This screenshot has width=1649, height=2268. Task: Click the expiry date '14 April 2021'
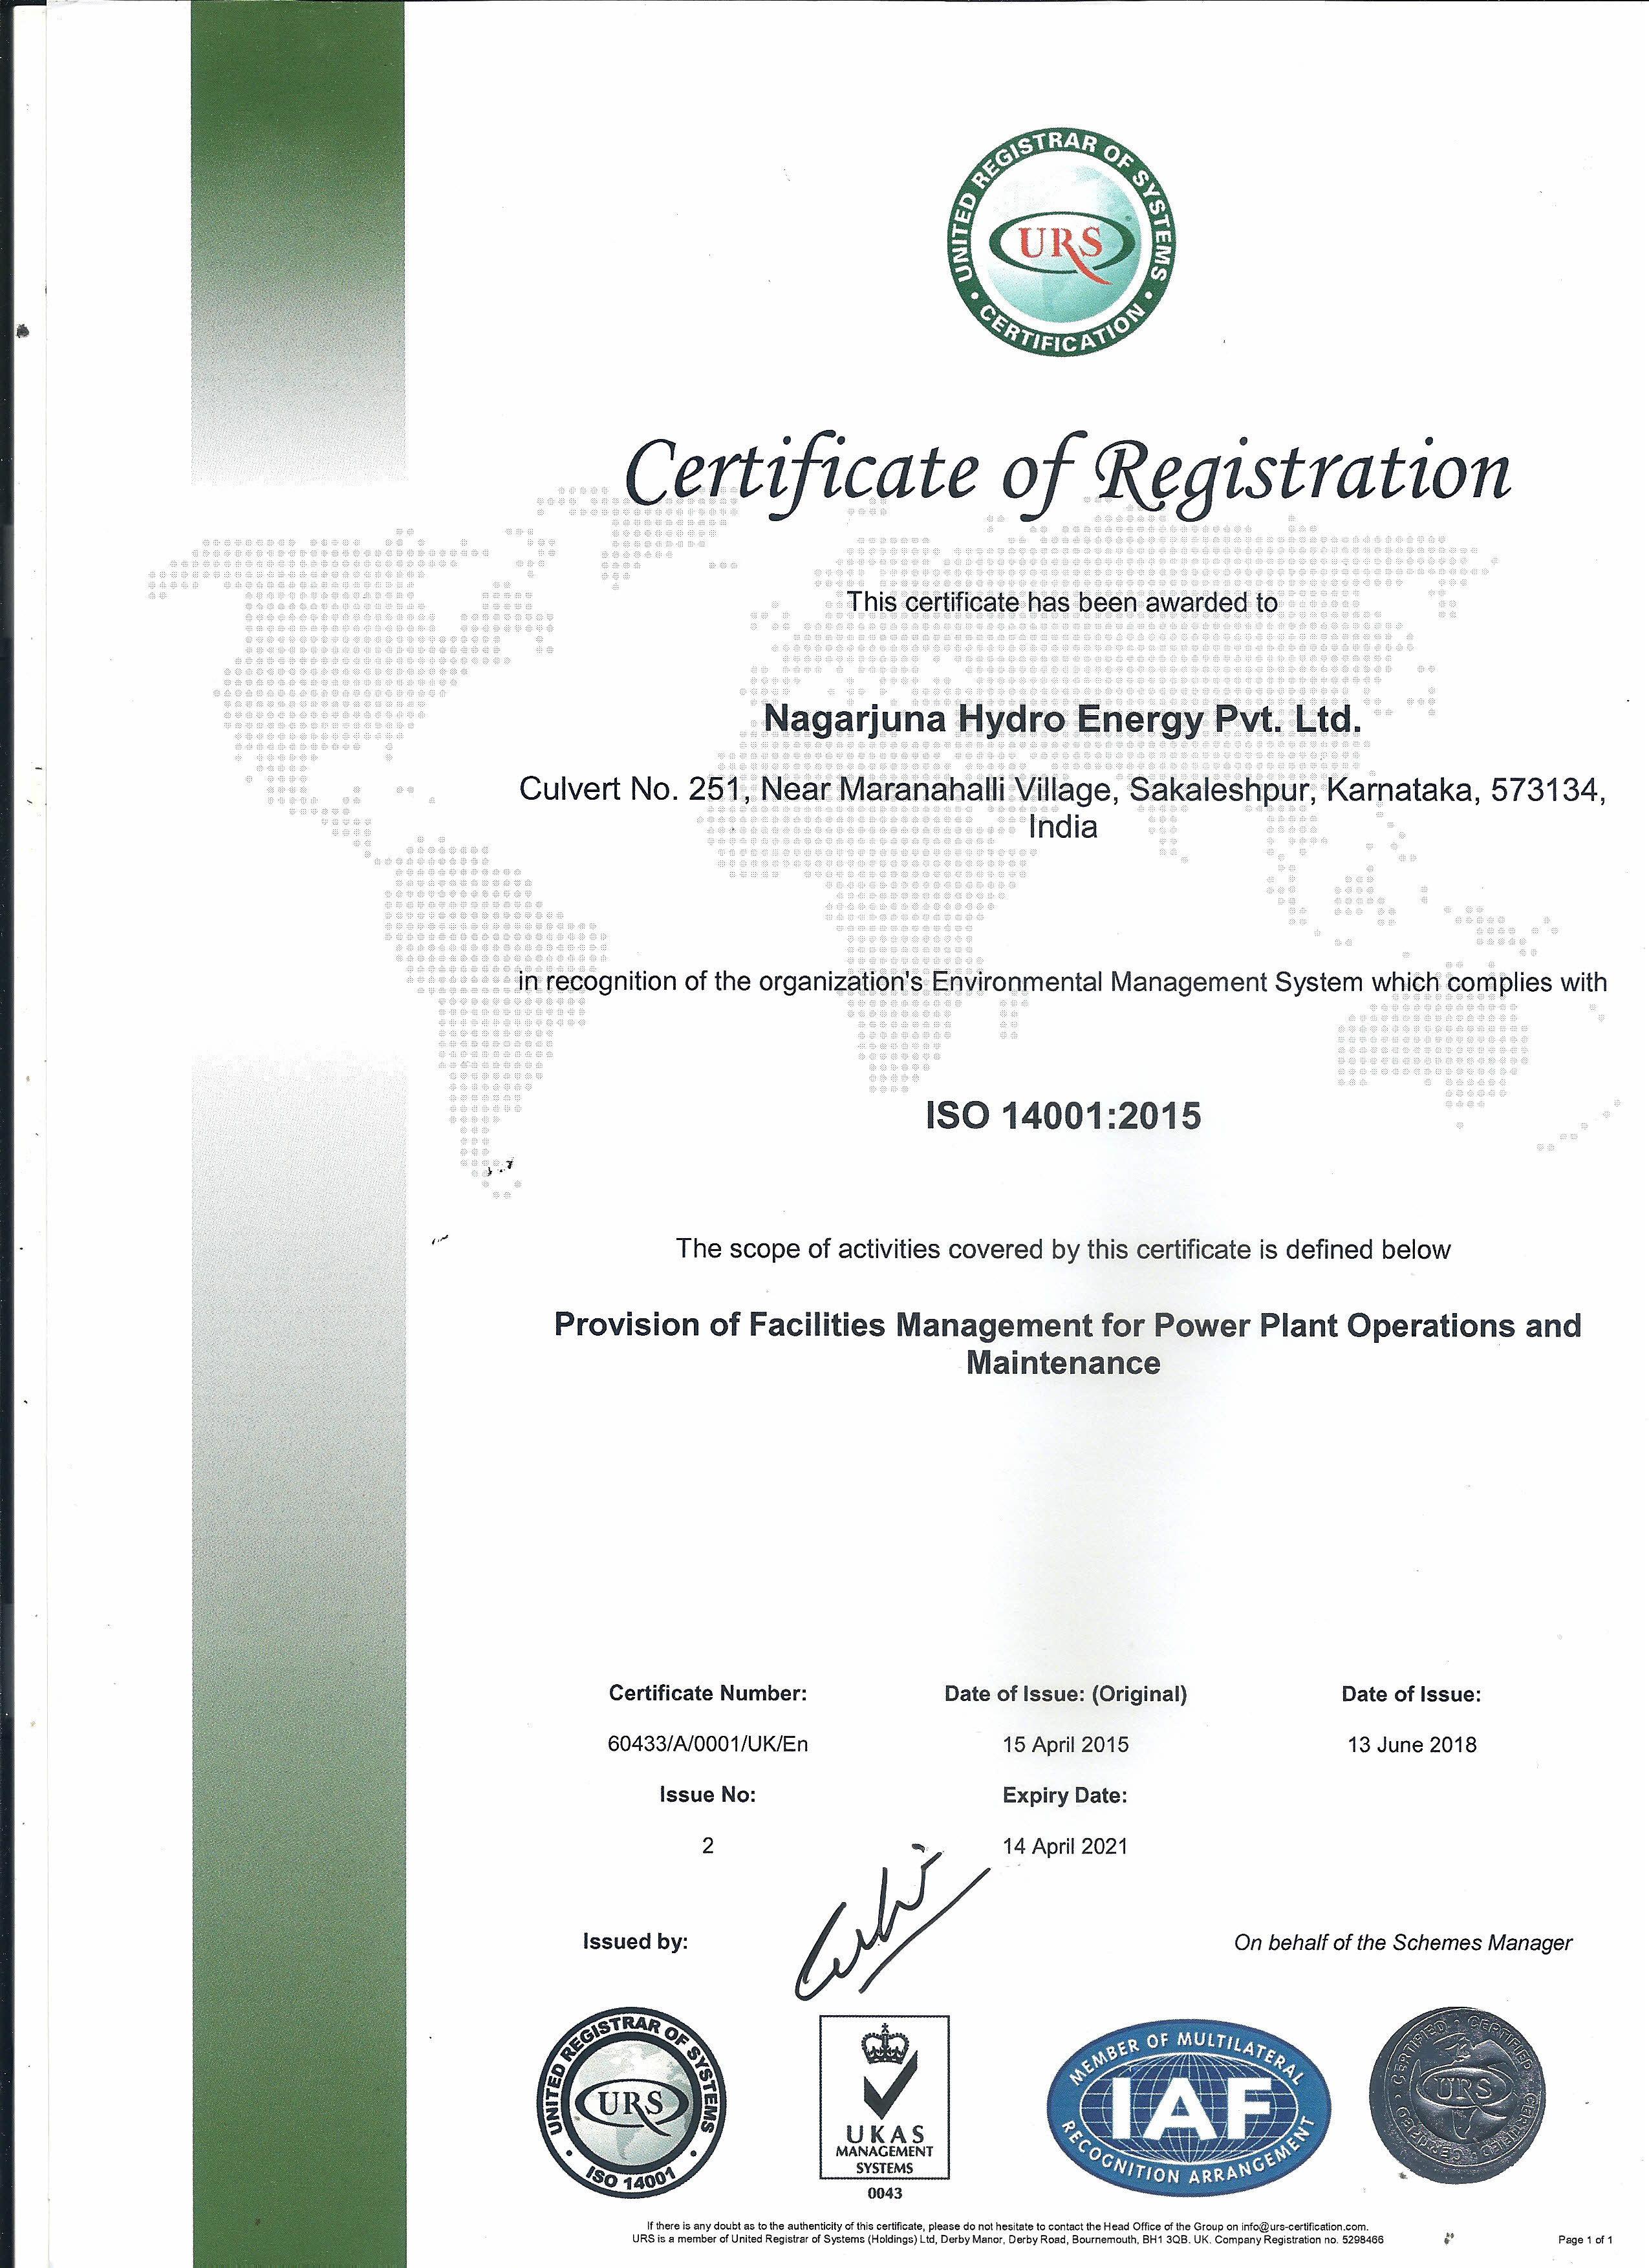(1065, 1847)
